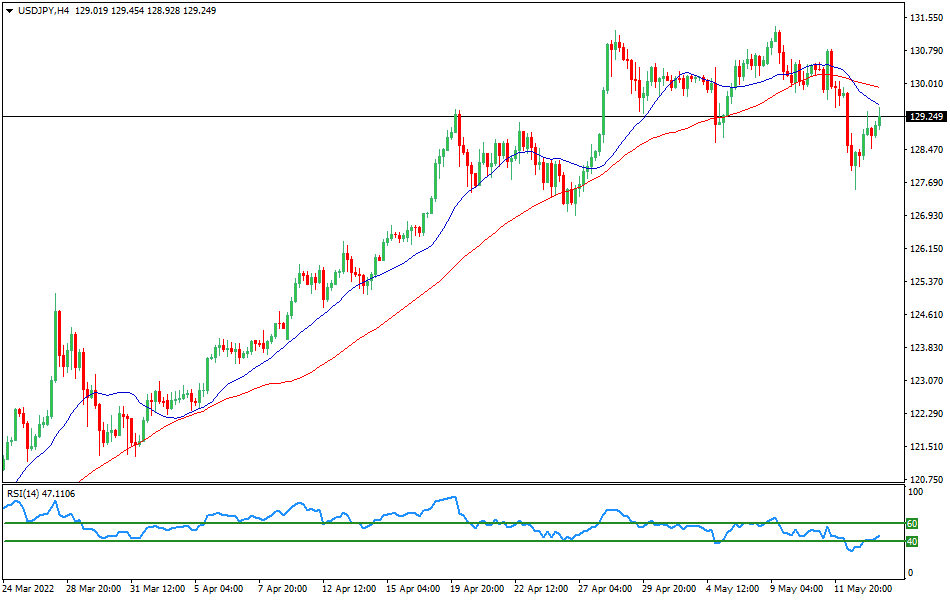The image size is (950, 600).
Task: Click the USDJPY,H4 chart title text
Action: tap(44, 10)
